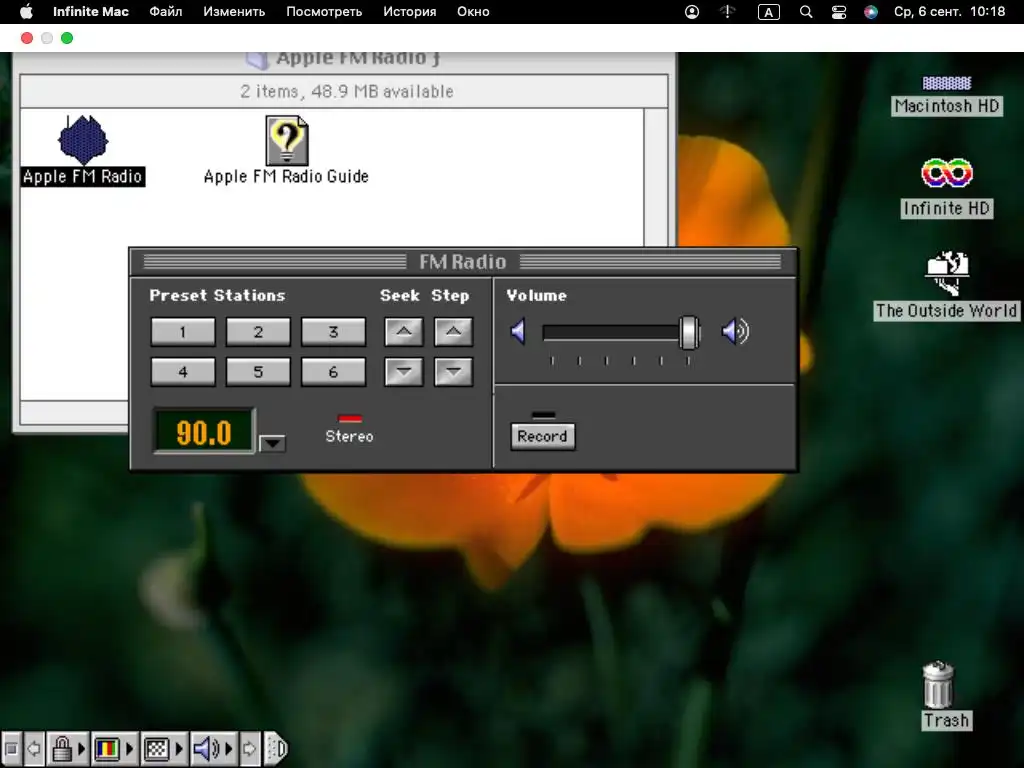The image size is (1024, 768).
Task: Step frequency down one increment
Action: click(x=453, y=372)
